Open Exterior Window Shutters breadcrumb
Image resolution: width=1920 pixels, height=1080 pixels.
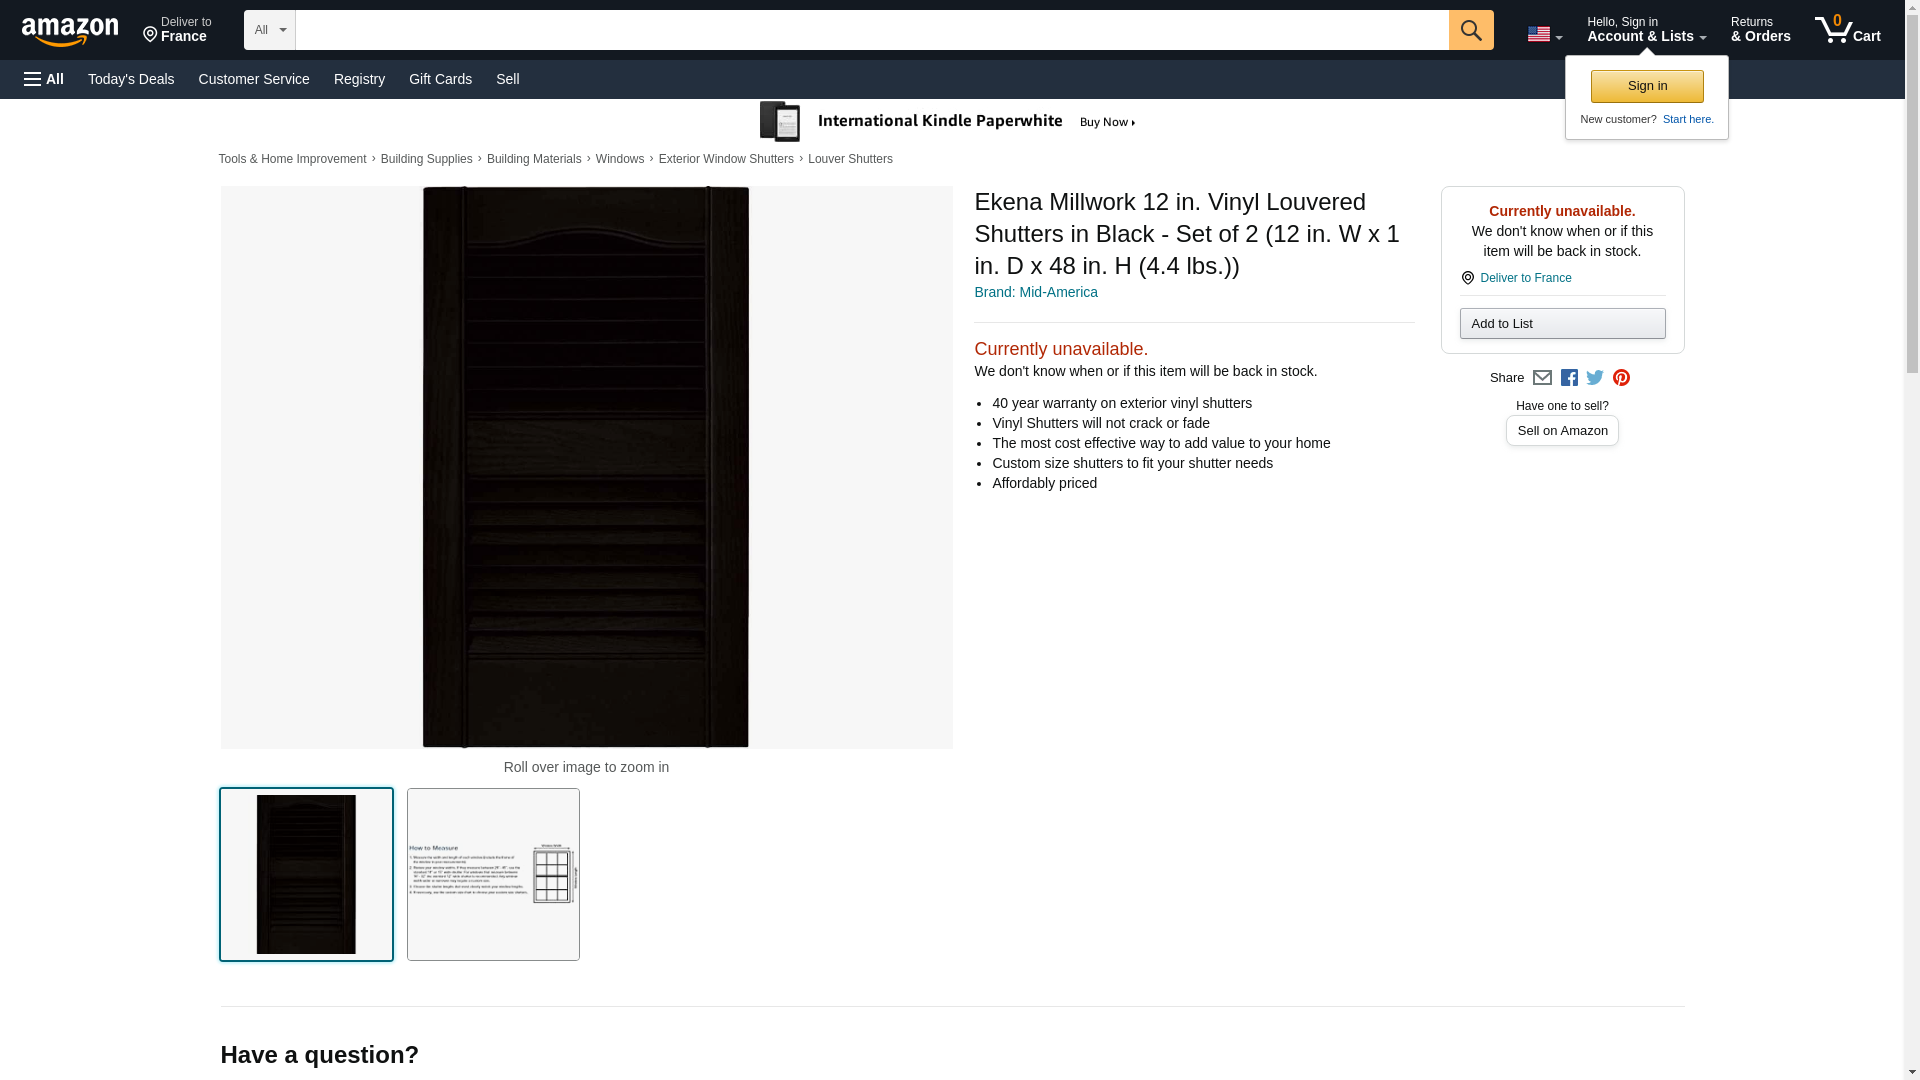coord(726,159)
